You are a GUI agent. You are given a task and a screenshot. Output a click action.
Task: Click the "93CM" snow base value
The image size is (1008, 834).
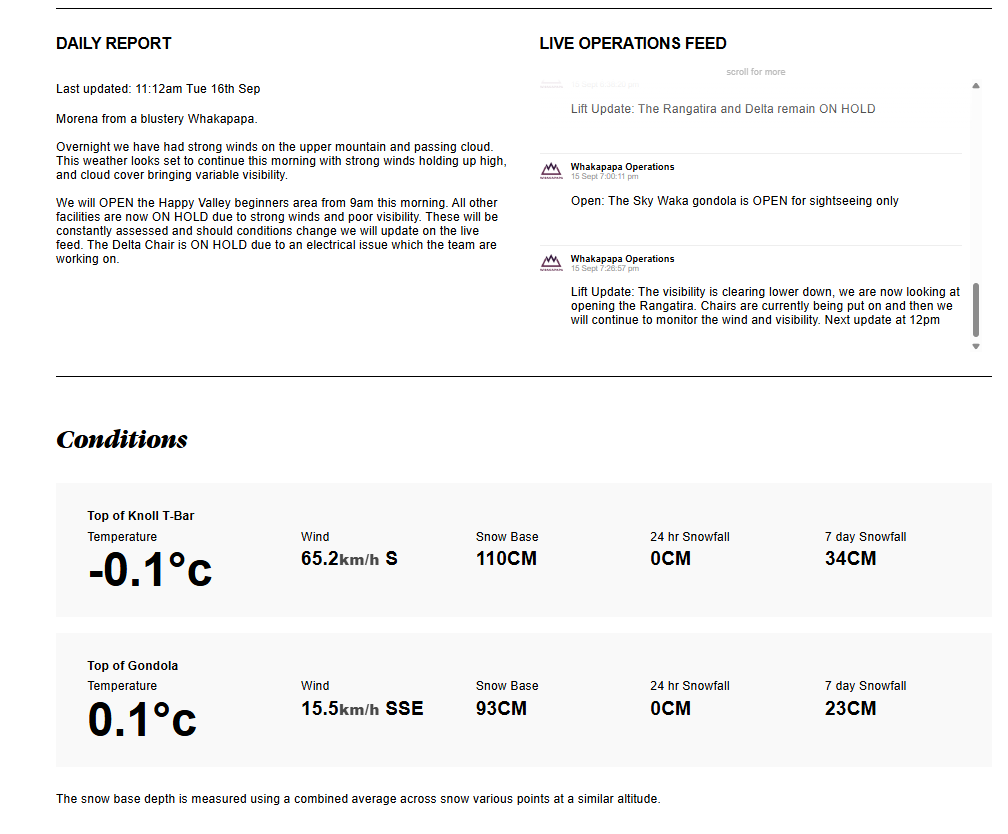[501, 709]
